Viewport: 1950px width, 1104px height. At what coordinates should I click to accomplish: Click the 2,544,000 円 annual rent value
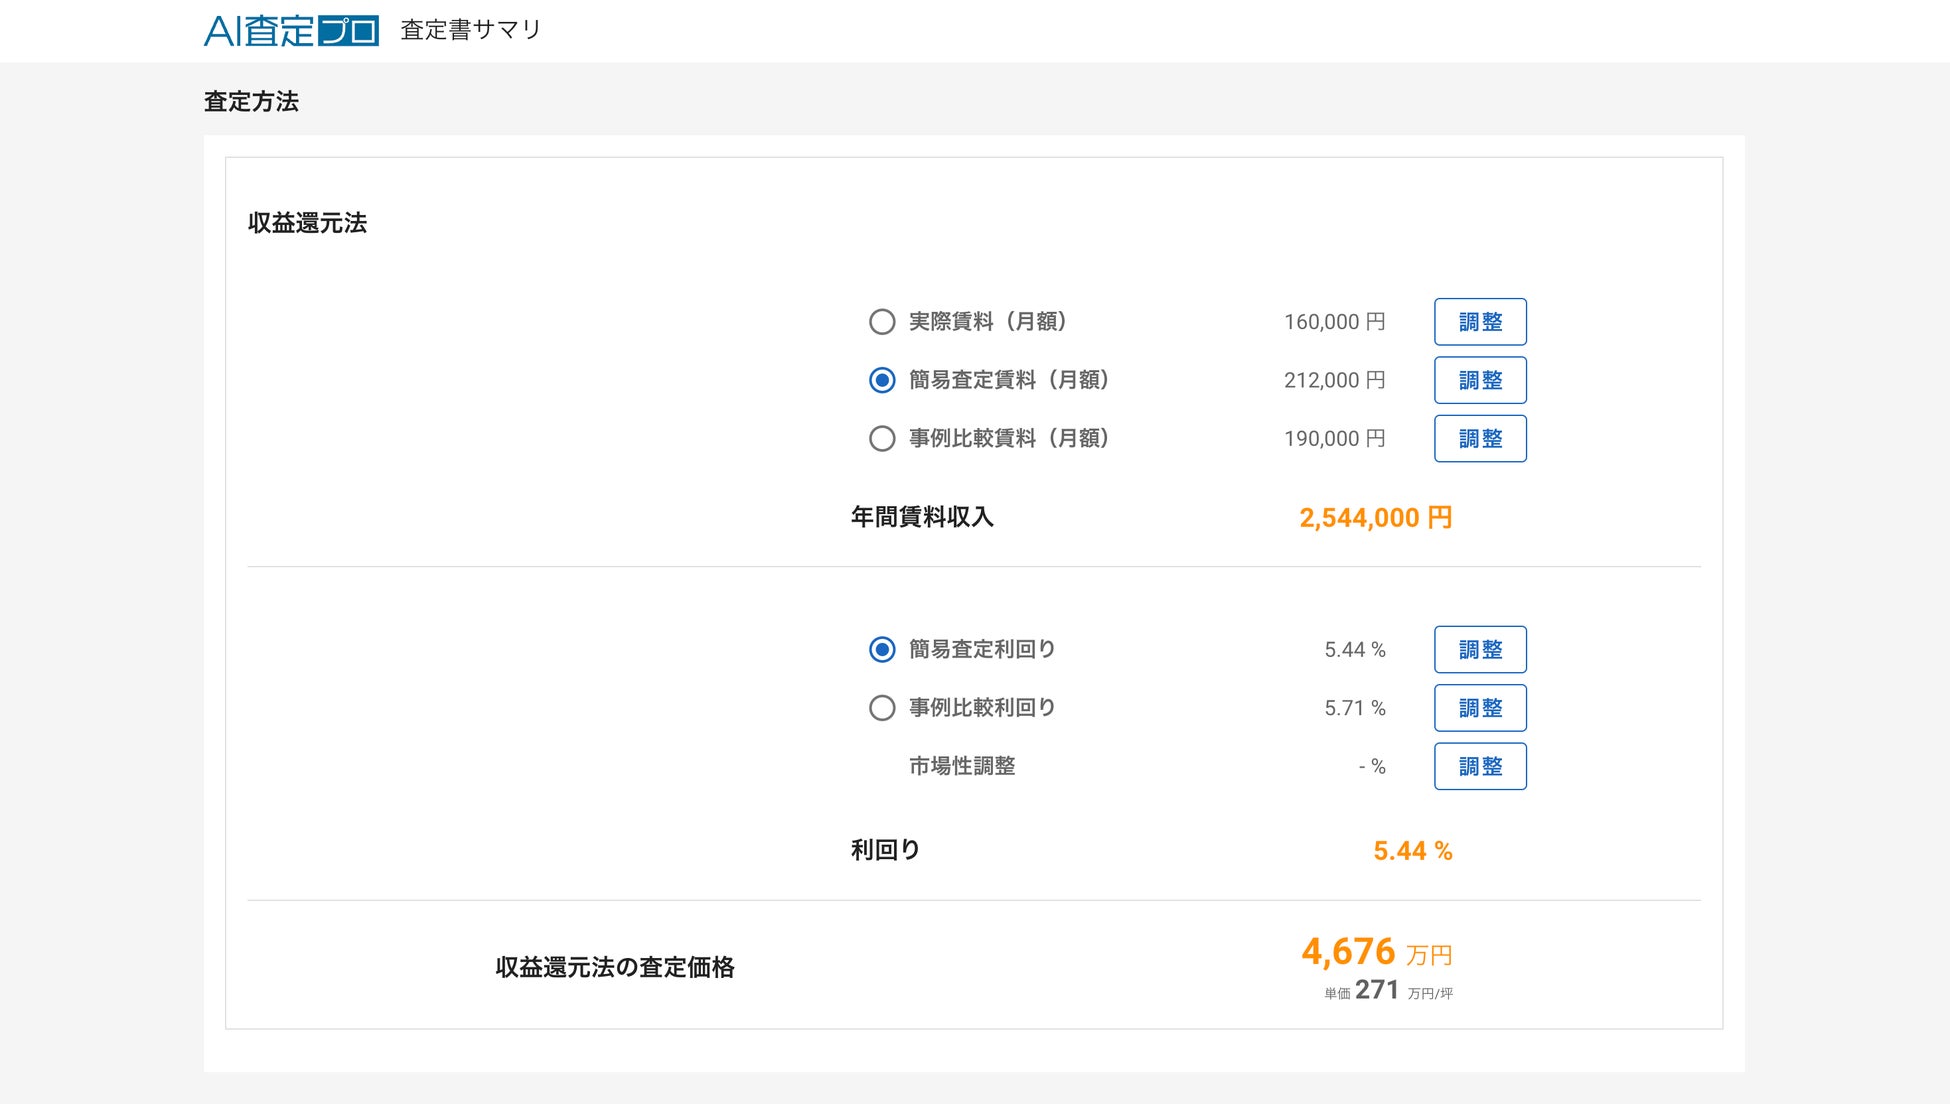click(x=1375, y=518)
